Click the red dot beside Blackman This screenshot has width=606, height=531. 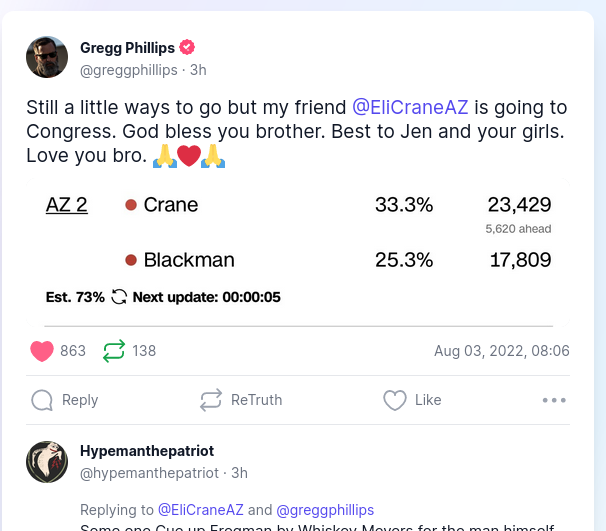(x=131, y=260)
